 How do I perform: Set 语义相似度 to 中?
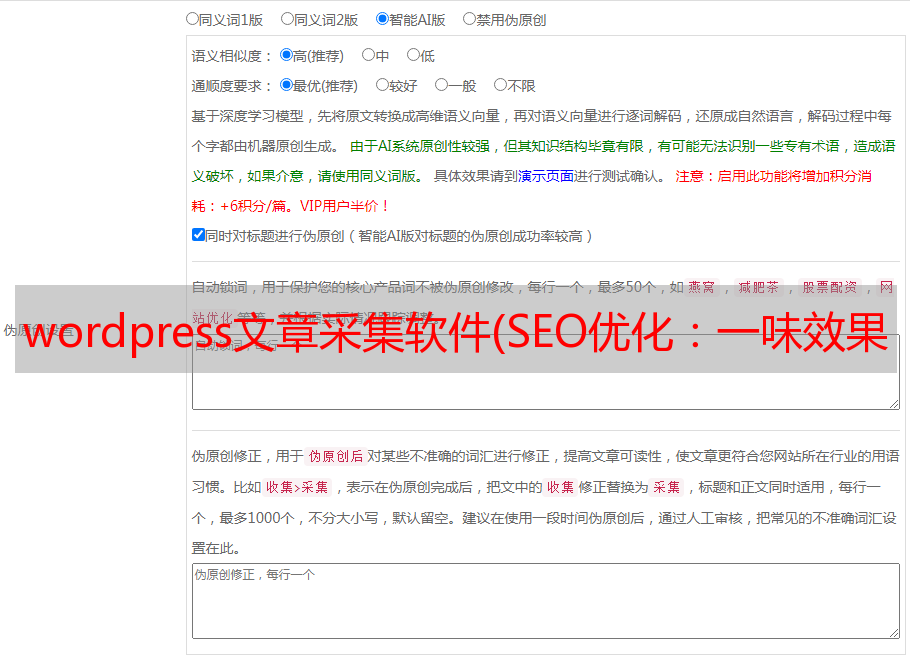pyautogui.click(x=368, y=55)
